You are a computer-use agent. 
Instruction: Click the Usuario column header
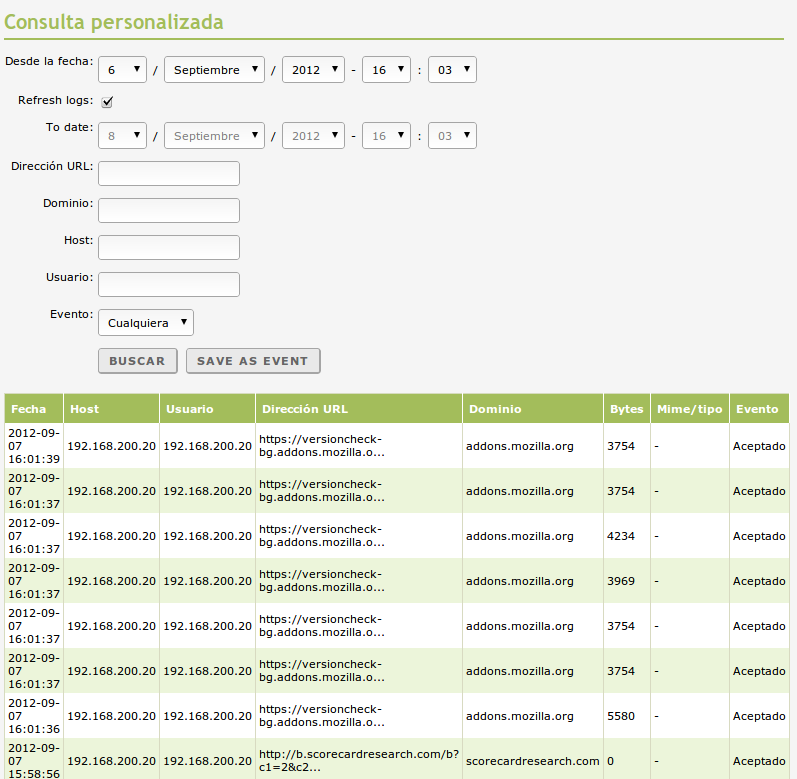pos(207,409)
